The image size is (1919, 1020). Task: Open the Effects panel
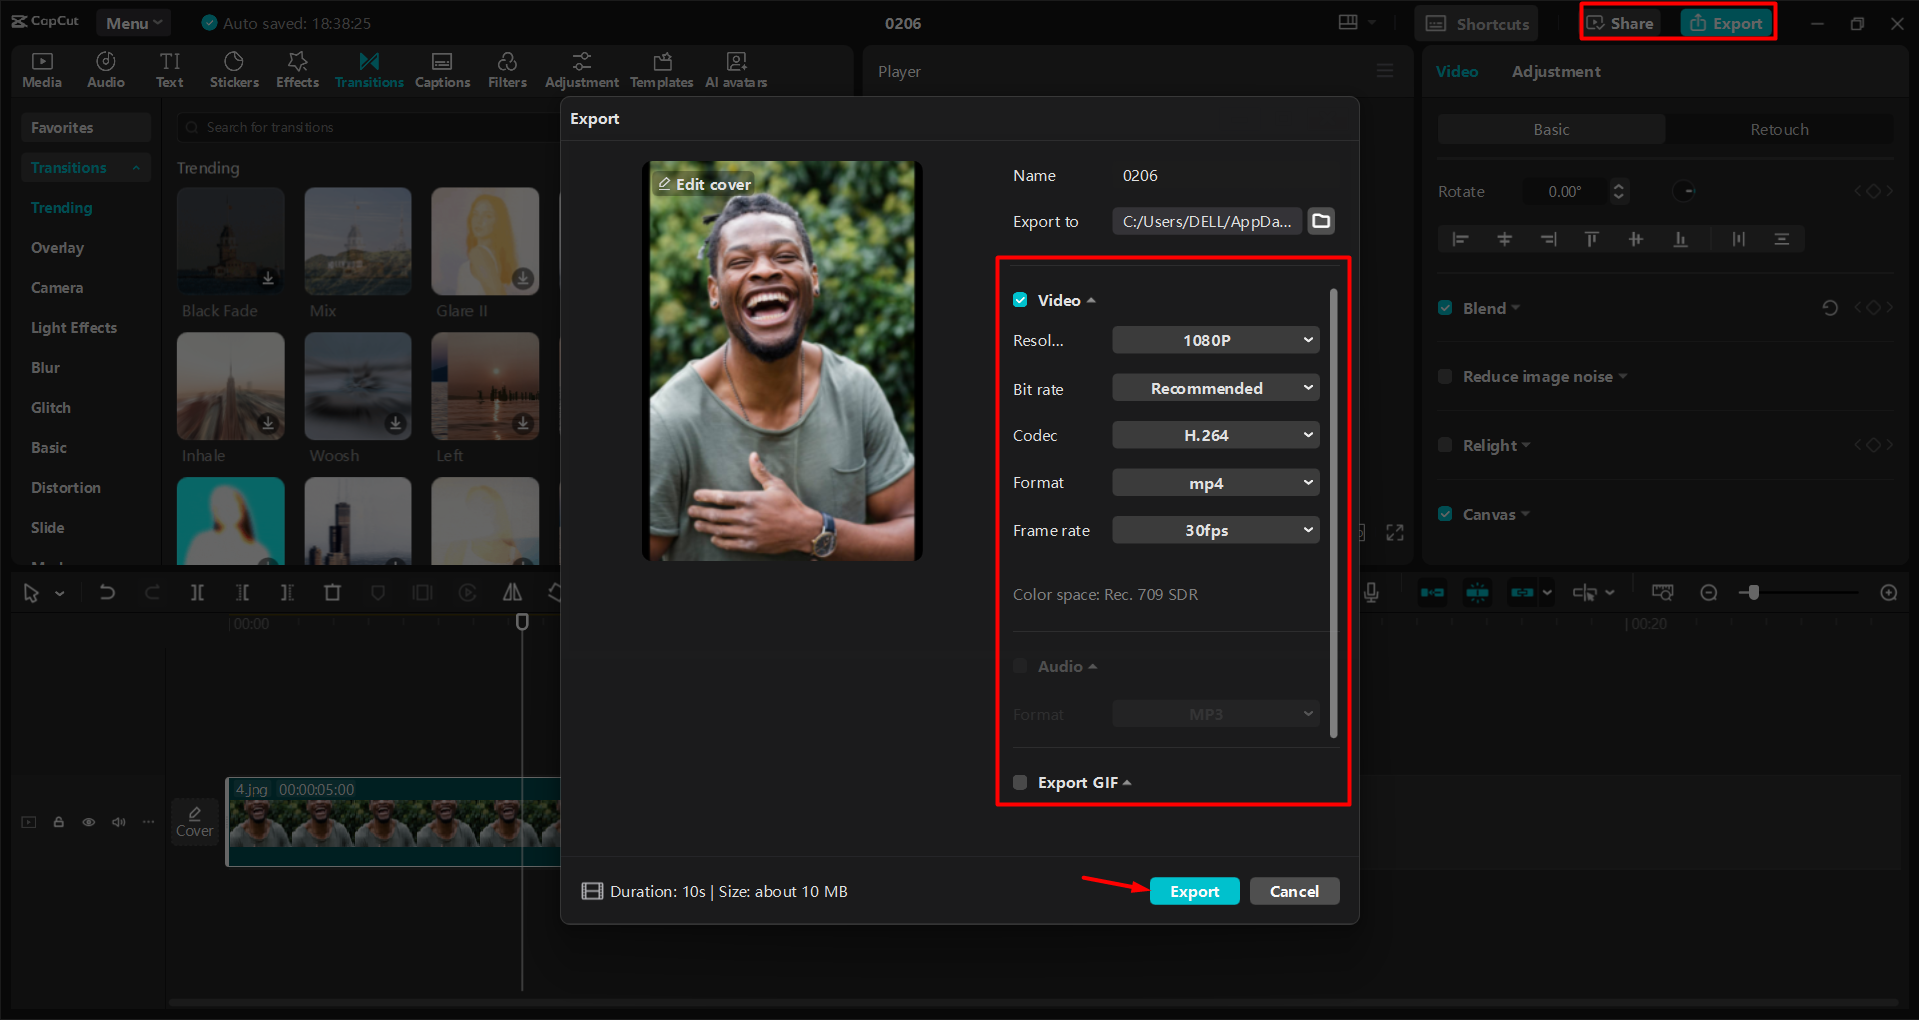pos(297,69)
